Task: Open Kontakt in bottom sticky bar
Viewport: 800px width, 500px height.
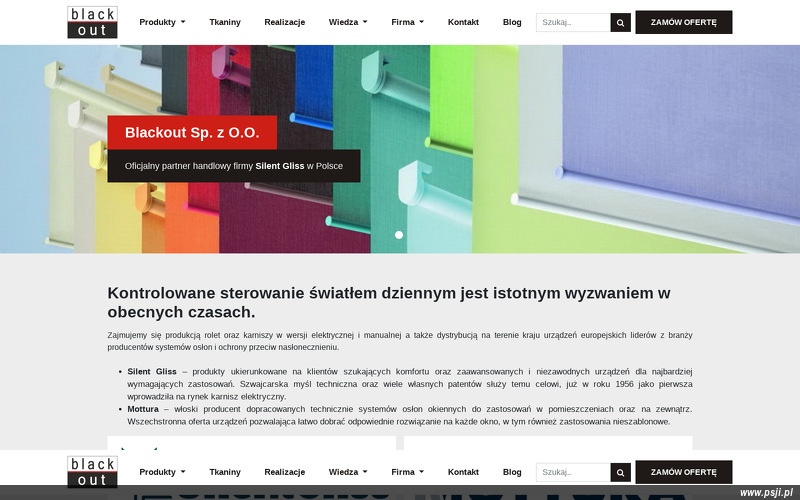Action: tap(463, 472)
